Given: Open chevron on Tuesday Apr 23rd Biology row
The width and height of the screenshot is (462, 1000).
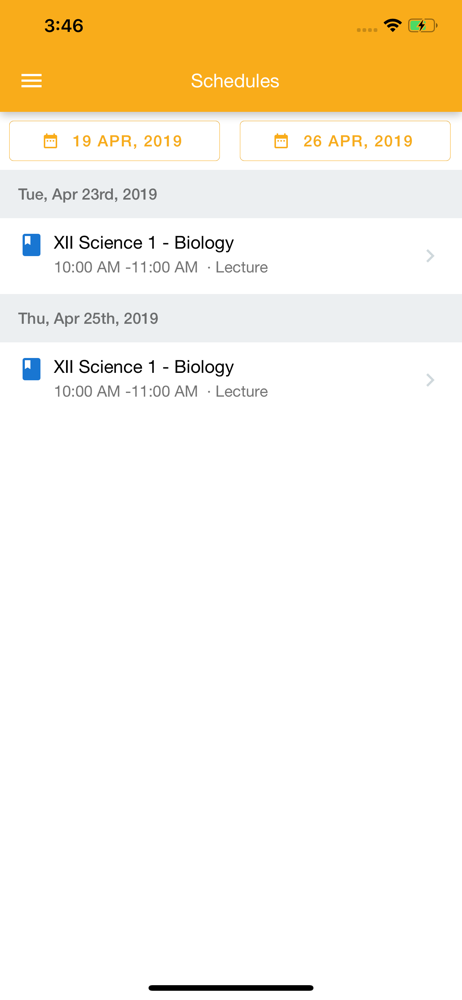Looking at the screenshot, I should click(x=431, y=256).
